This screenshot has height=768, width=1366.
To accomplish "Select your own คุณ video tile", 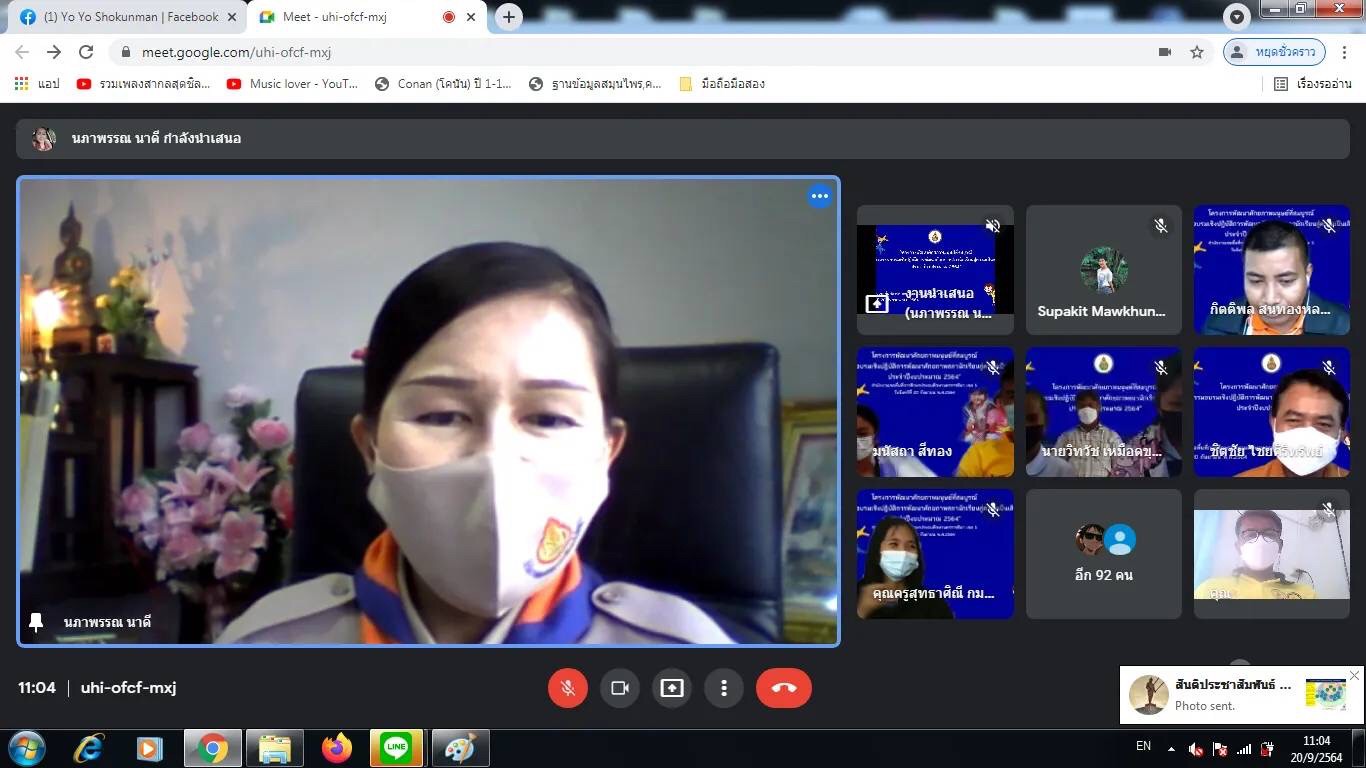I will 1271,554.
